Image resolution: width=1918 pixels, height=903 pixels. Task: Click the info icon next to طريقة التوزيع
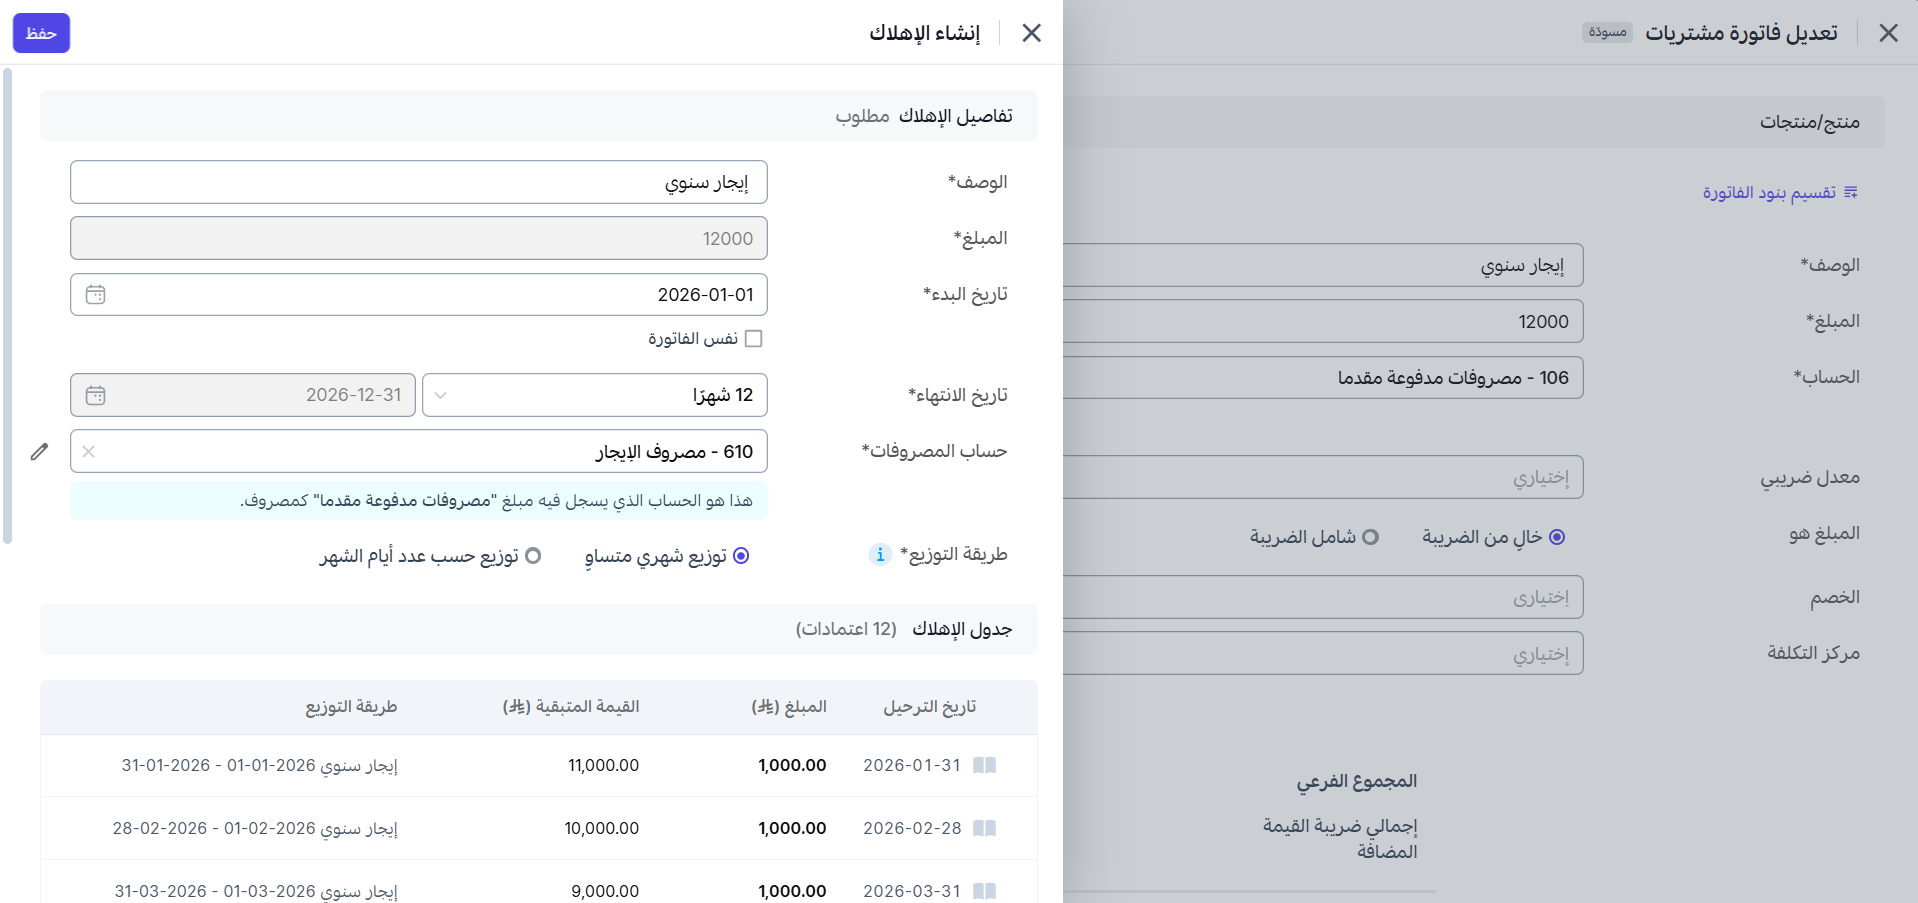879,555
